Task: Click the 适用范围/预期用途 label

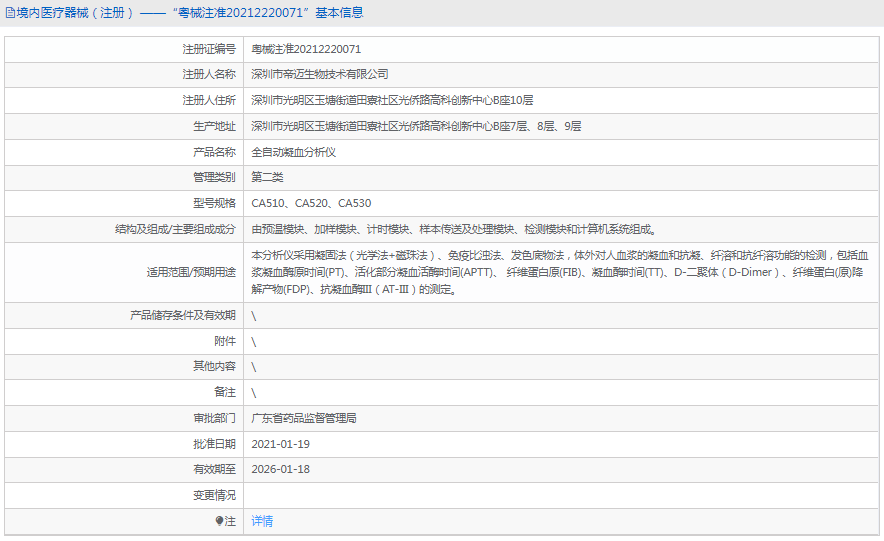Action: pos(191,273)
